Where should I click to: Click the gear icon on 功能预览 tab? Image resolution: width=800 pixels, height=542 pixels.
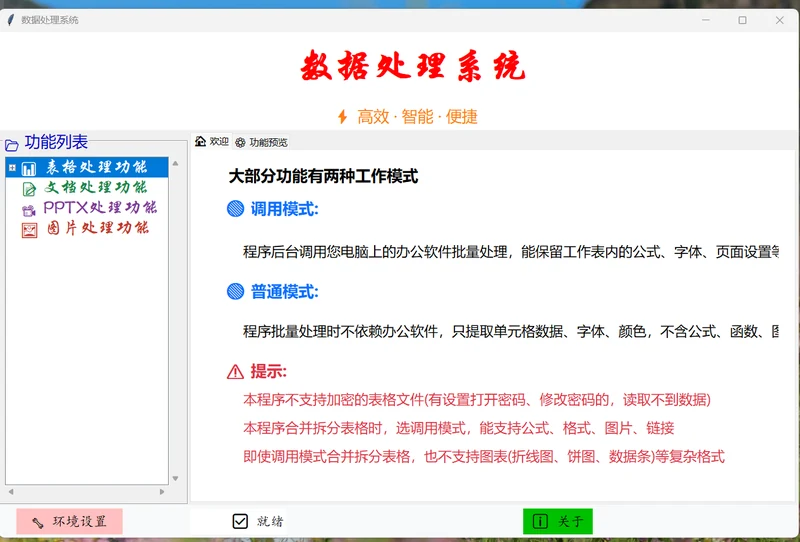(240, 143)
